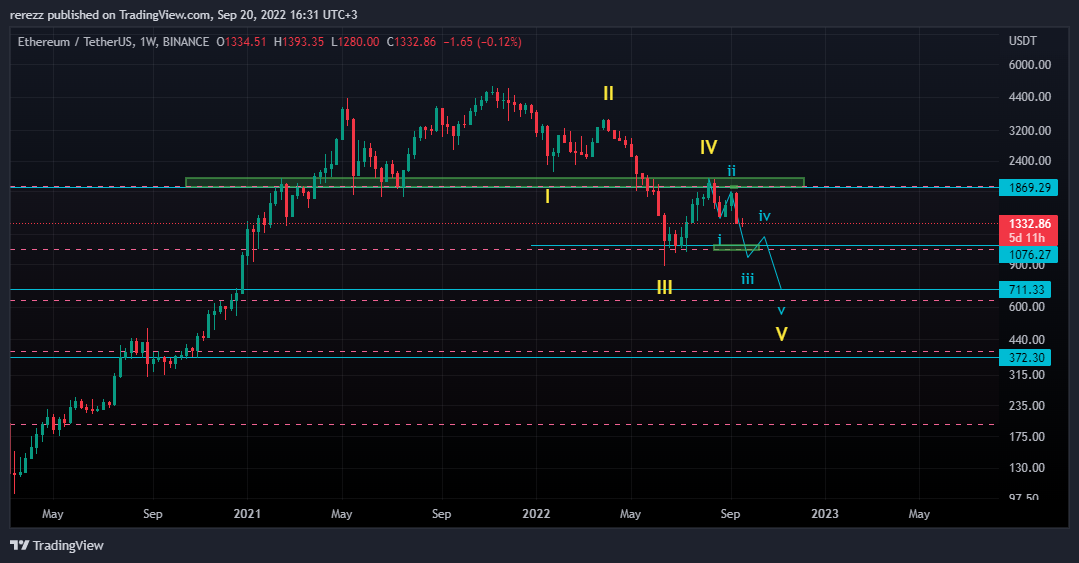1079x563 pixels.
Task: Select the 711.33 horizontal line price tag
Action: point(1025,290)
